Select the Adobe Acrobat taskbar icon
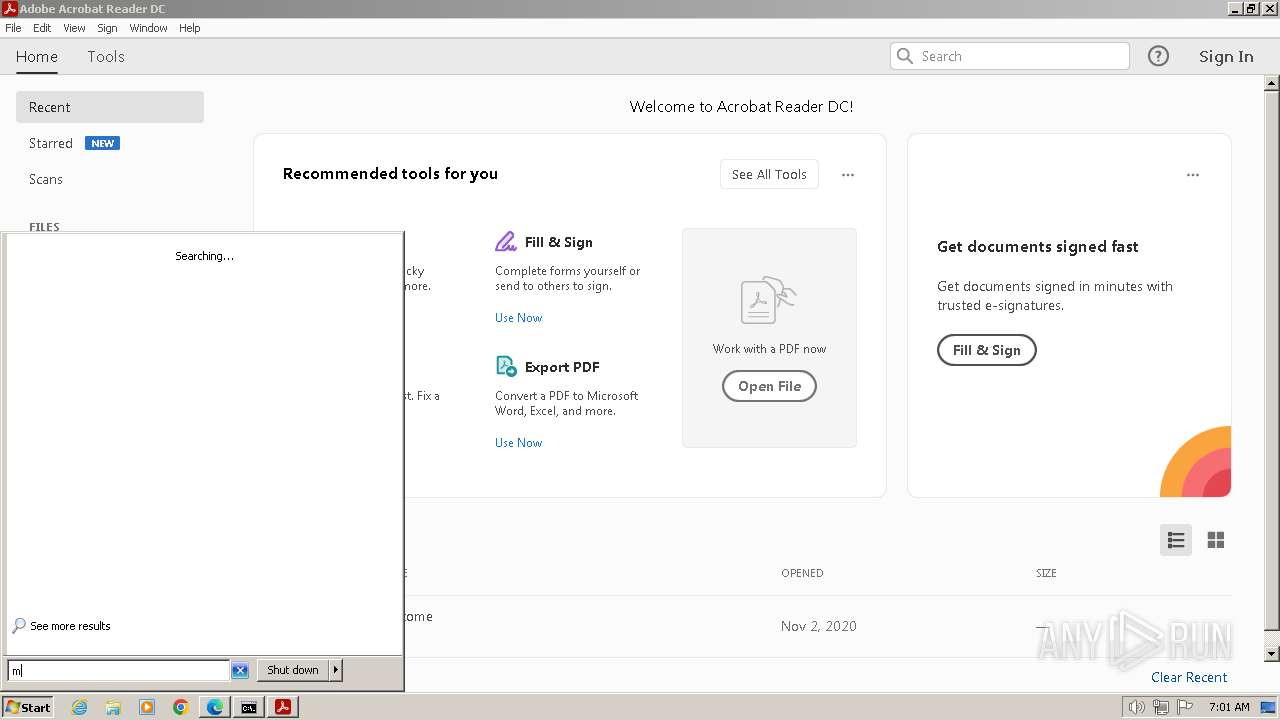This screenshot has height=720, width=1280. point(283,707)
